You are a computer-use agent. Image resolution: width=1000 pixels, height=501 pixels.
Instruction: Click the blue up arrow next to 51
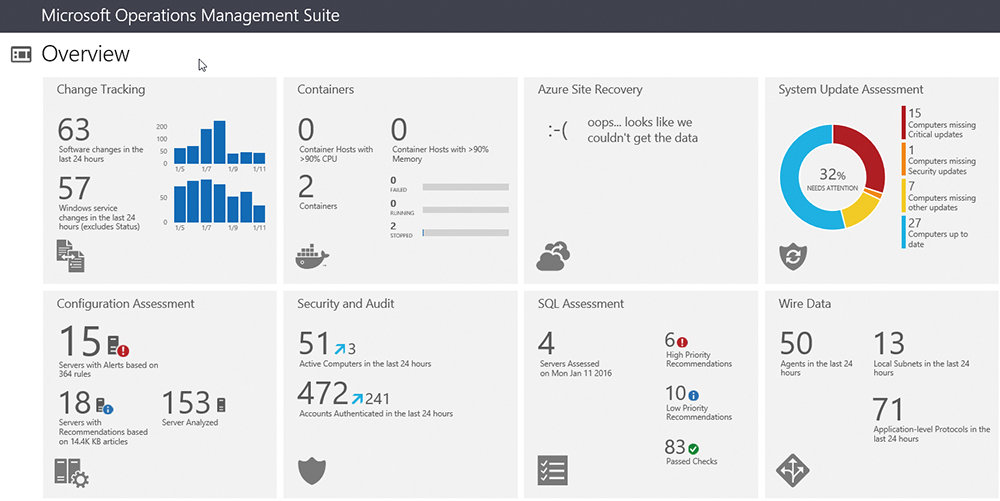pyautogui.click(x=341, y=348)
